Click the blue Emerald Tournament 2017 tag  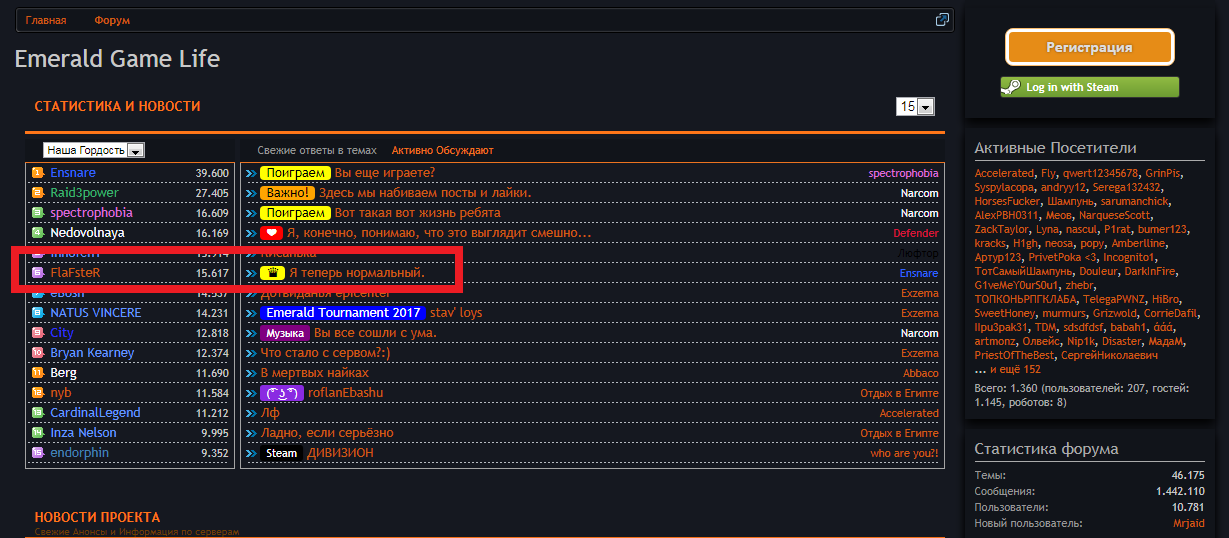tap(342, 313)
